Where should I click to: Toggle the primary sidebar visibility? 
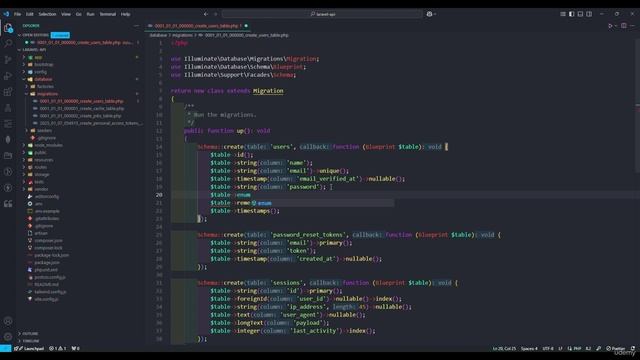click(571, 14)
